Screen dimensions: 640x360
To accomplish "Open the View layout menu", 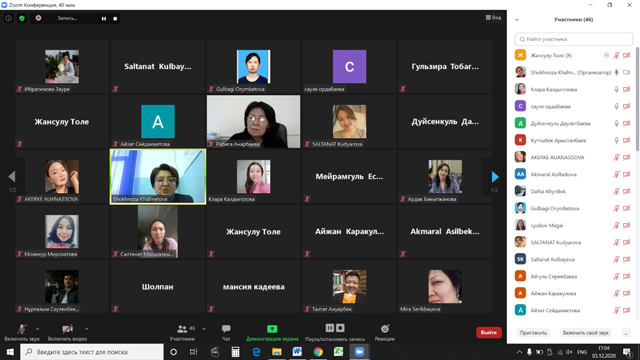I will [x=493, y=18].
